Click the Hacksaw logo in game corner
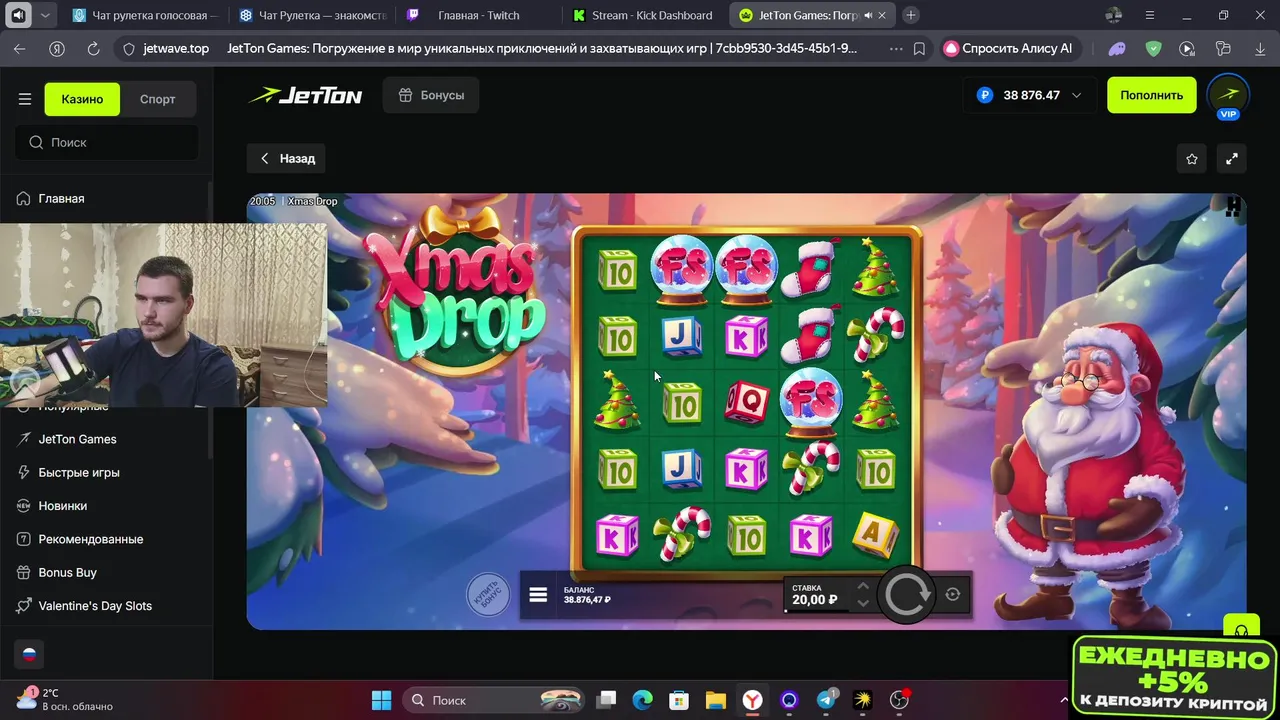 tap(1233, 207)
